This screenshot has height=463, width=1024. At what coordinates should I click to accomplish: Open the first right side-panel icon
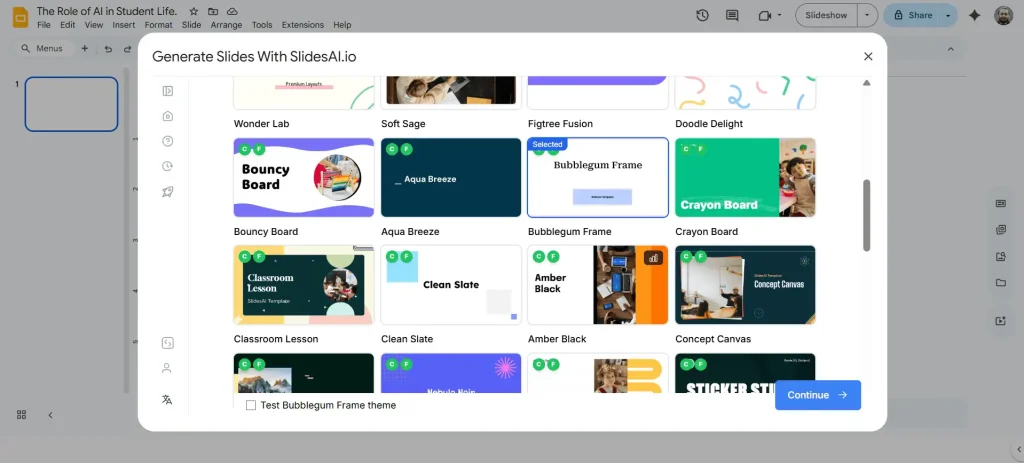tap(1000, 203)
